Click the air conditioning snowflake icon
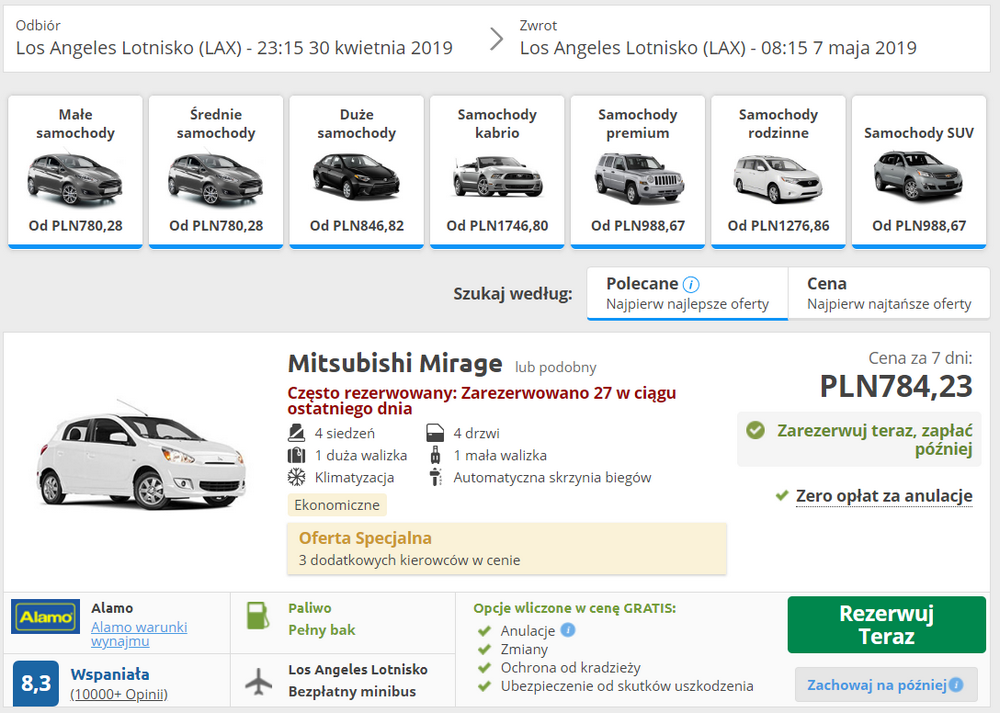Viewport: 1000px width, 713px height. point(296,477)
